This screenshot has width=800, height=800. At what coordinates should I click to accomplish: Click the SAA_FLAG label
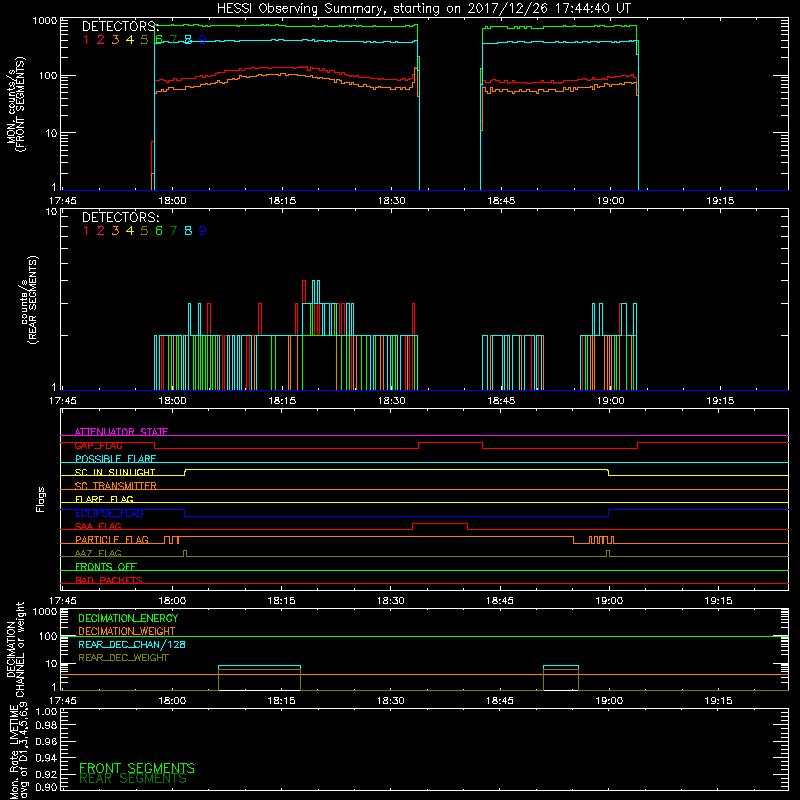(98, 527)
